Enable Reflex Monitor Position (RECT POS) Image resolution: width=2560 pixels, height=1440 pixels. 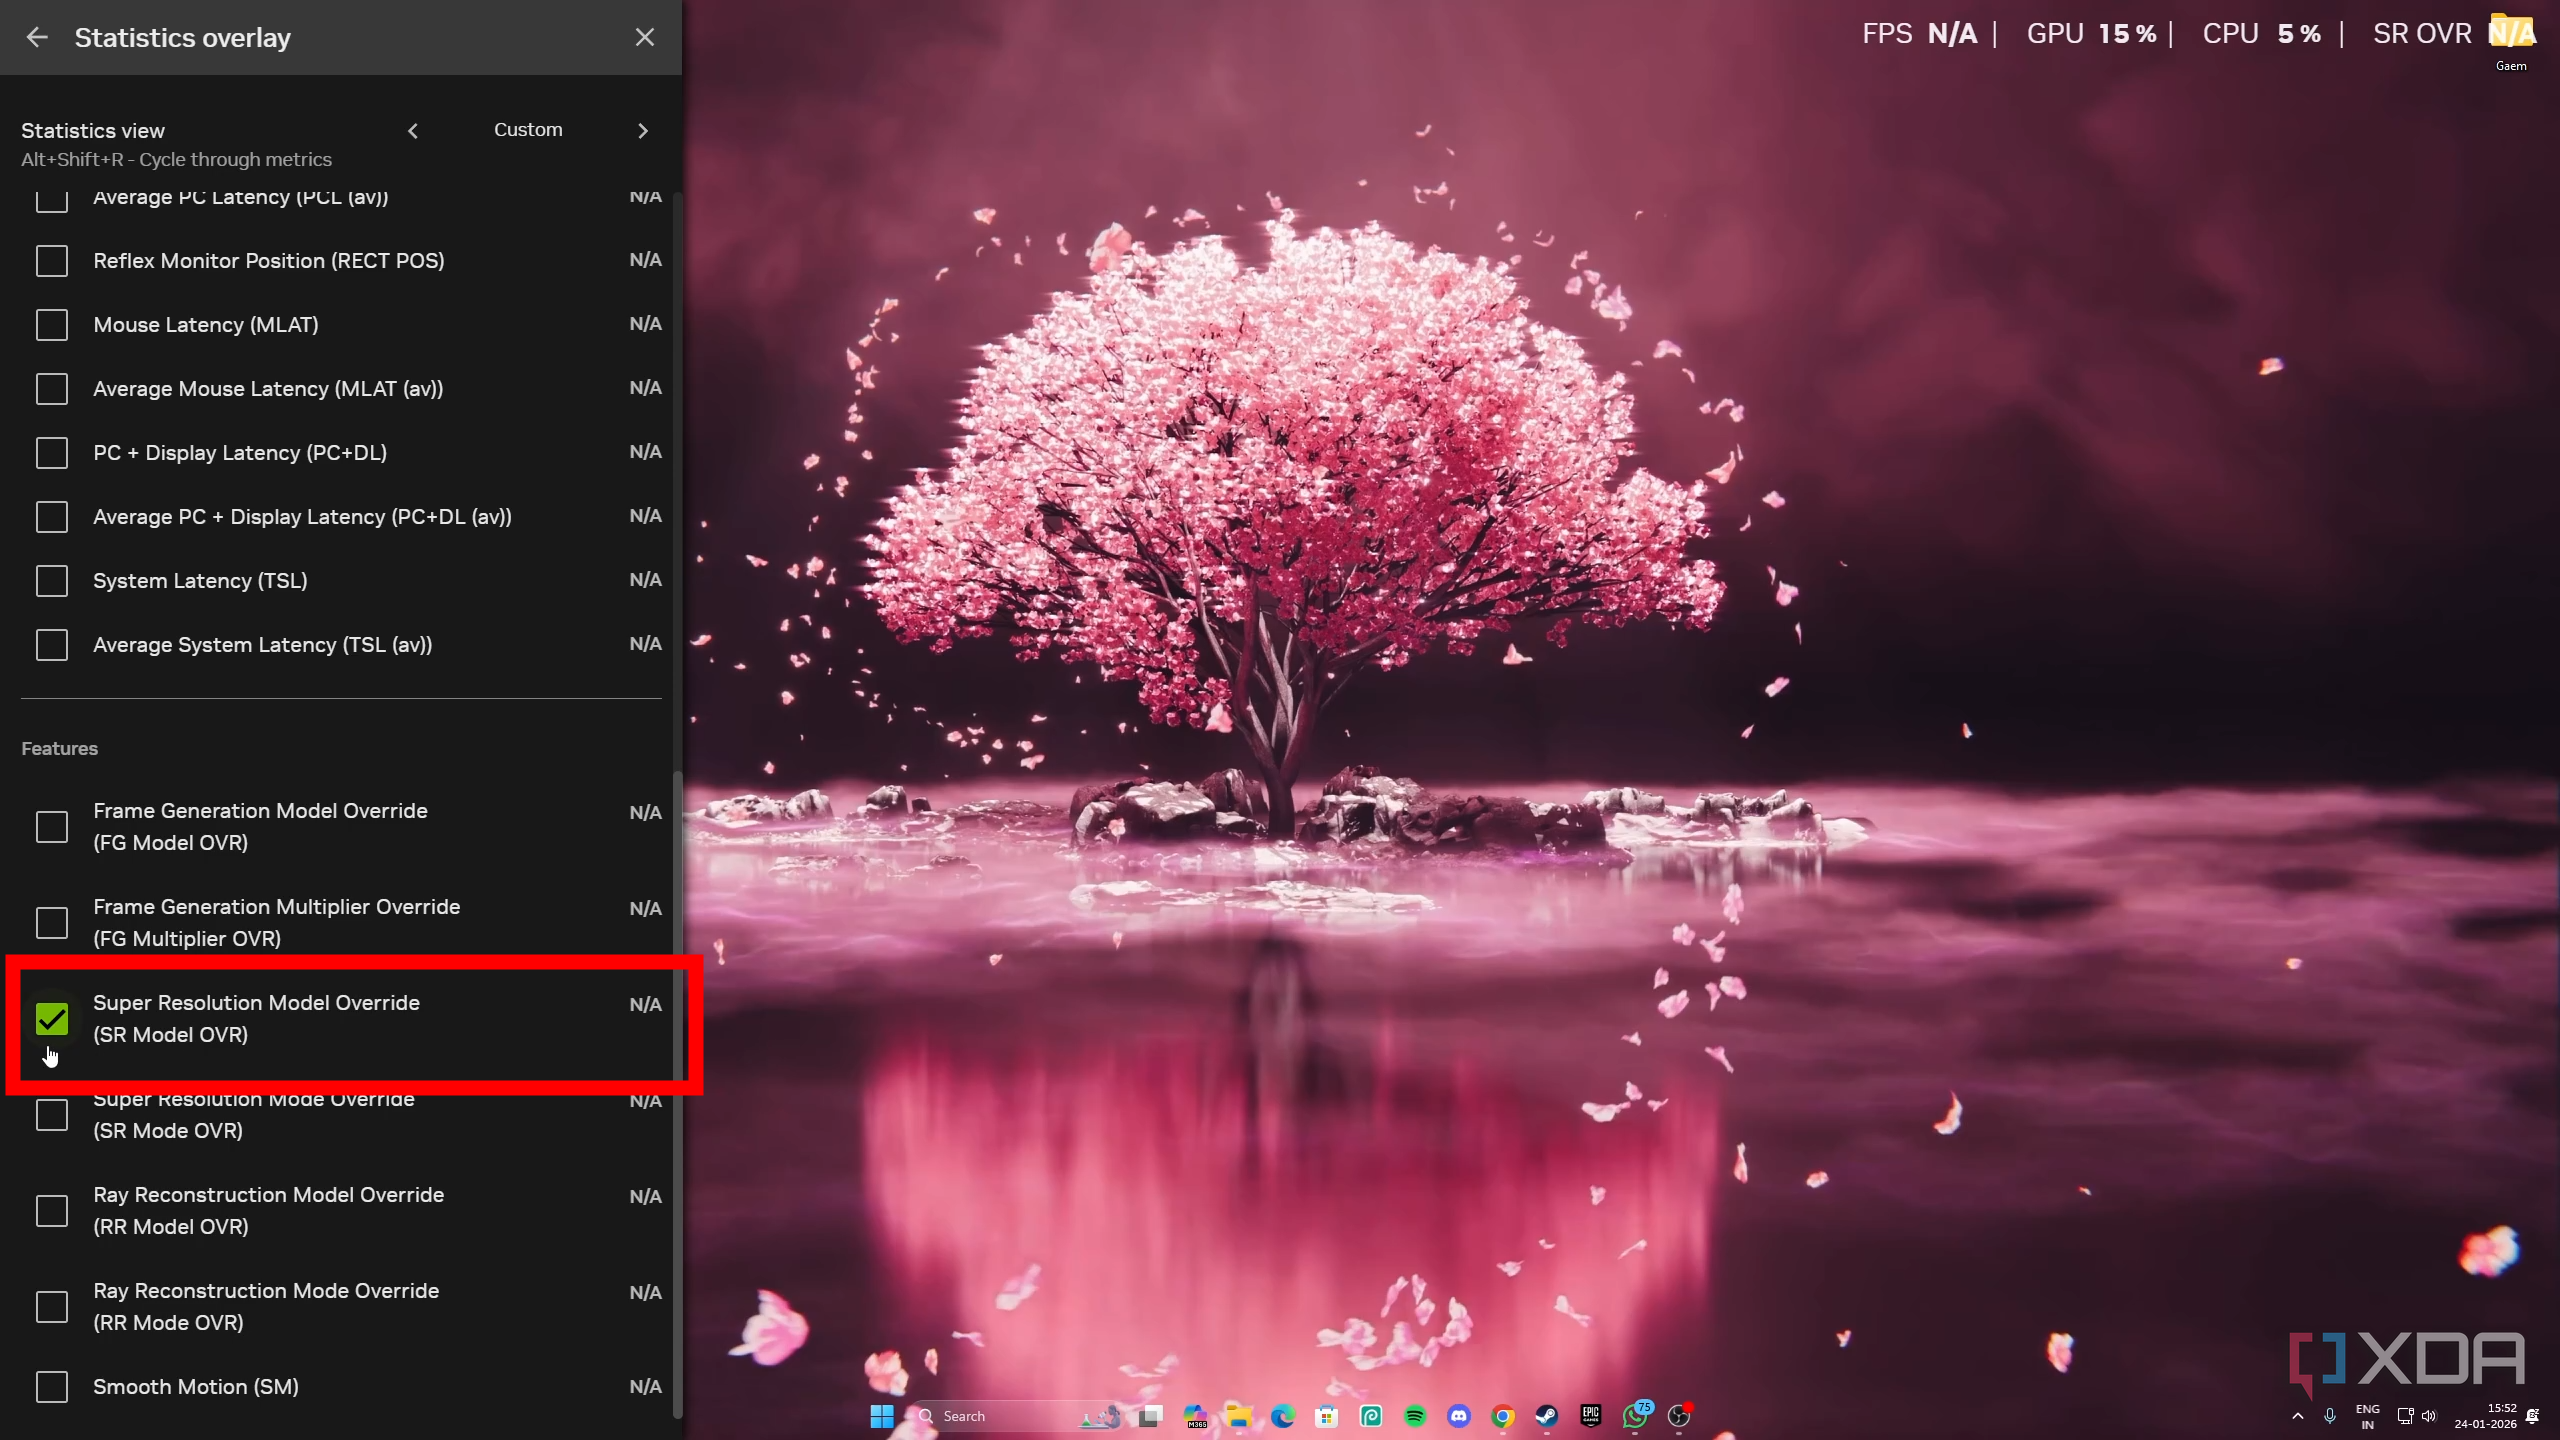pyautogui.click(x=52, y=261)
